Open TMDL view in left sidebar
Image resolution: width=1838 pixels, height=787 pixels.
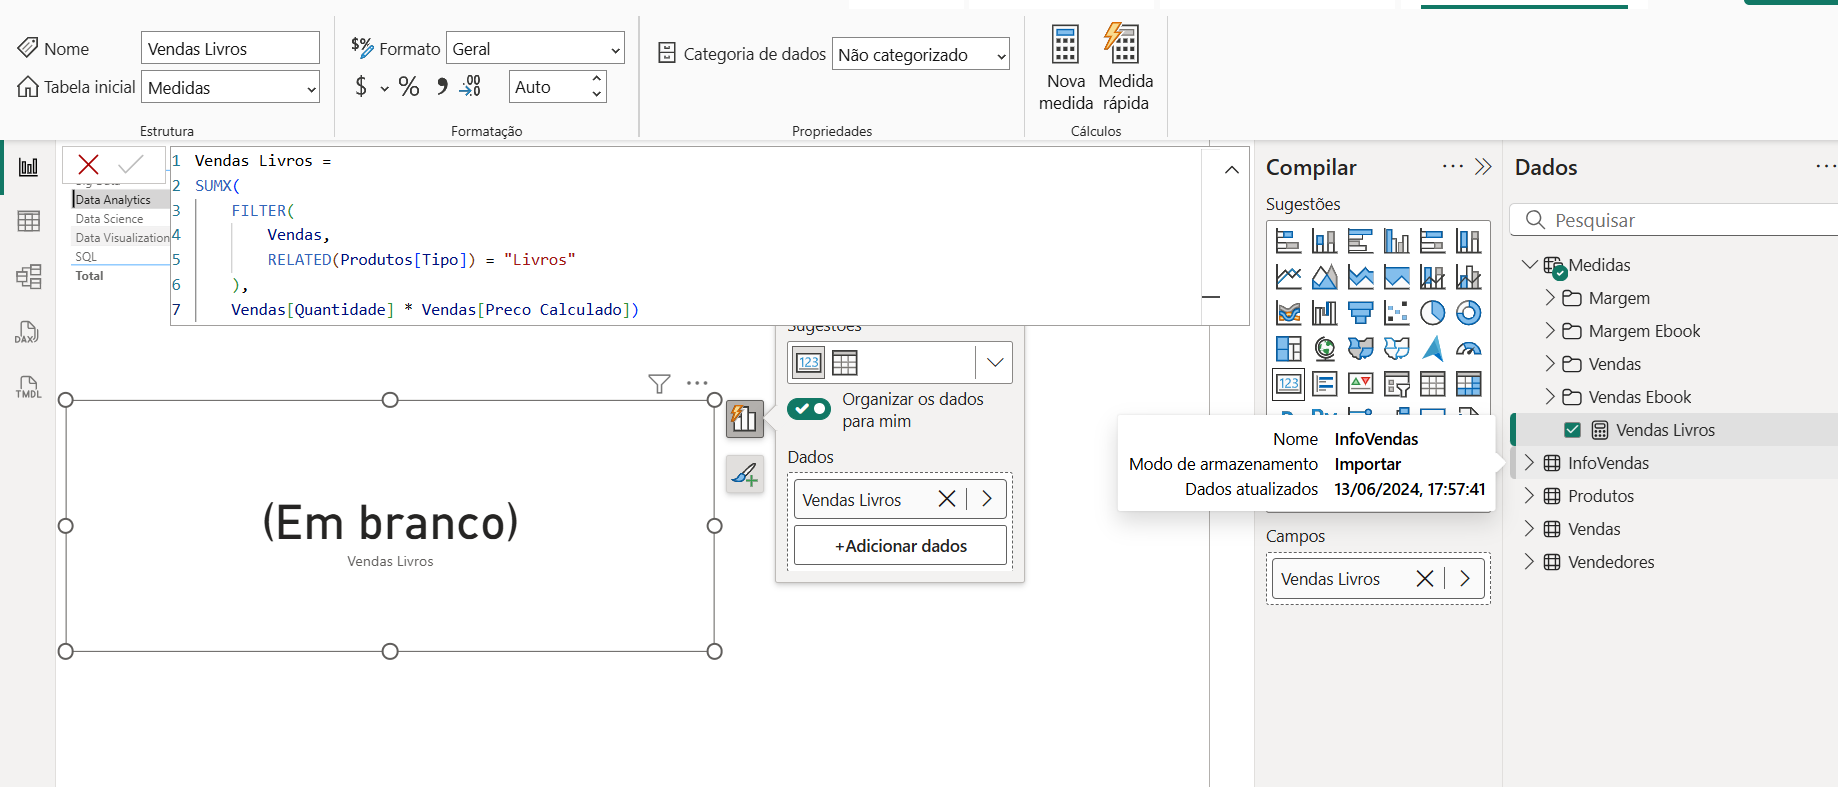click(28, 387)
